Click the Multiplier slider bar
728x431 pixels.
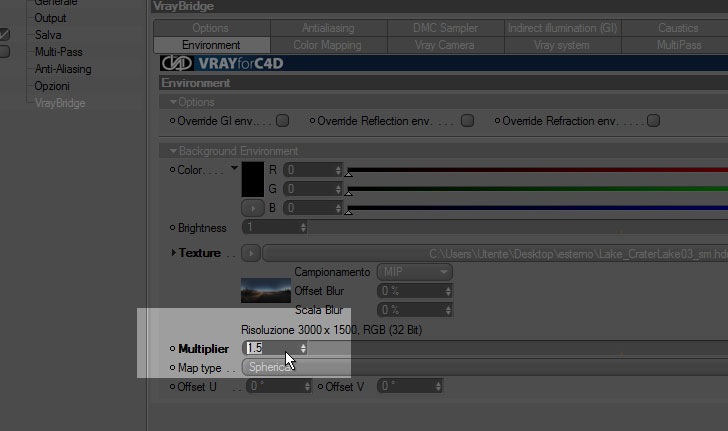[518, 348]
